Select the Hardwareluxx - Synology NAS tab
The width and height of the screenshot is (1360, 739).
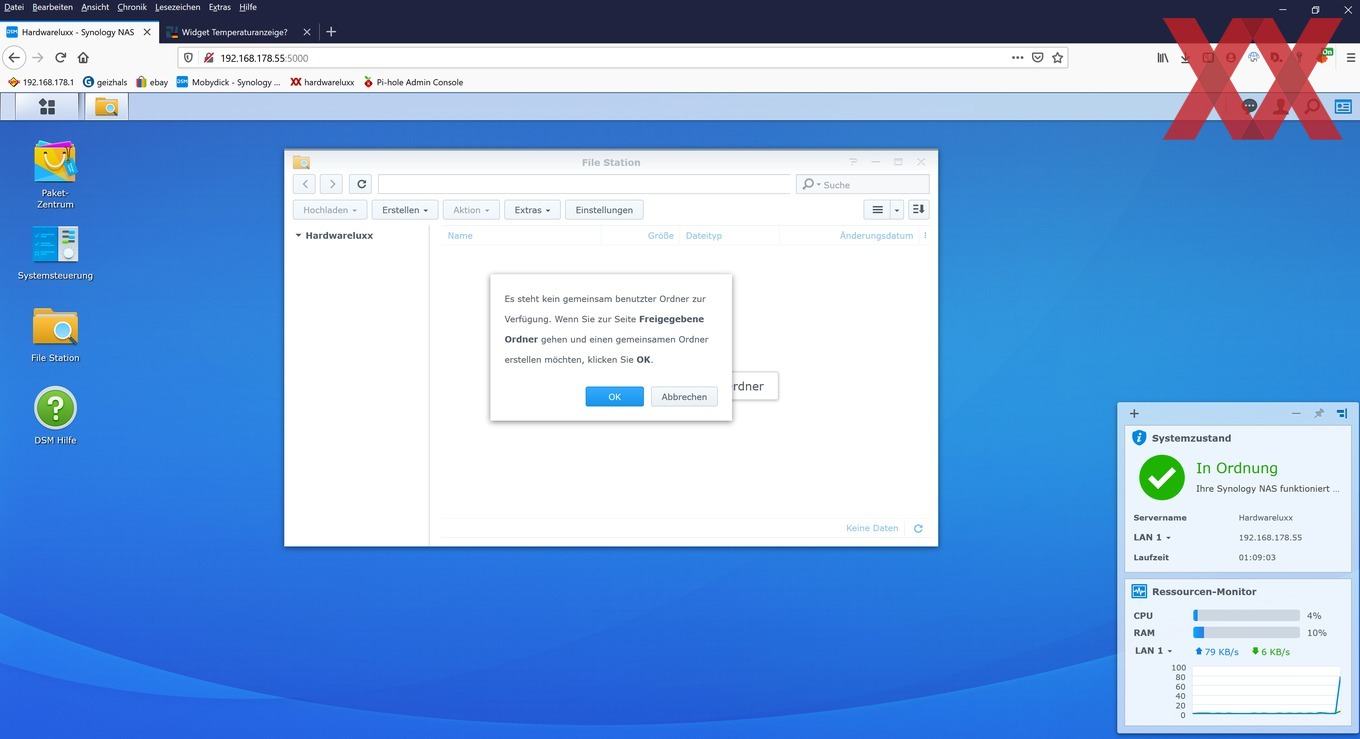(78, 32)
